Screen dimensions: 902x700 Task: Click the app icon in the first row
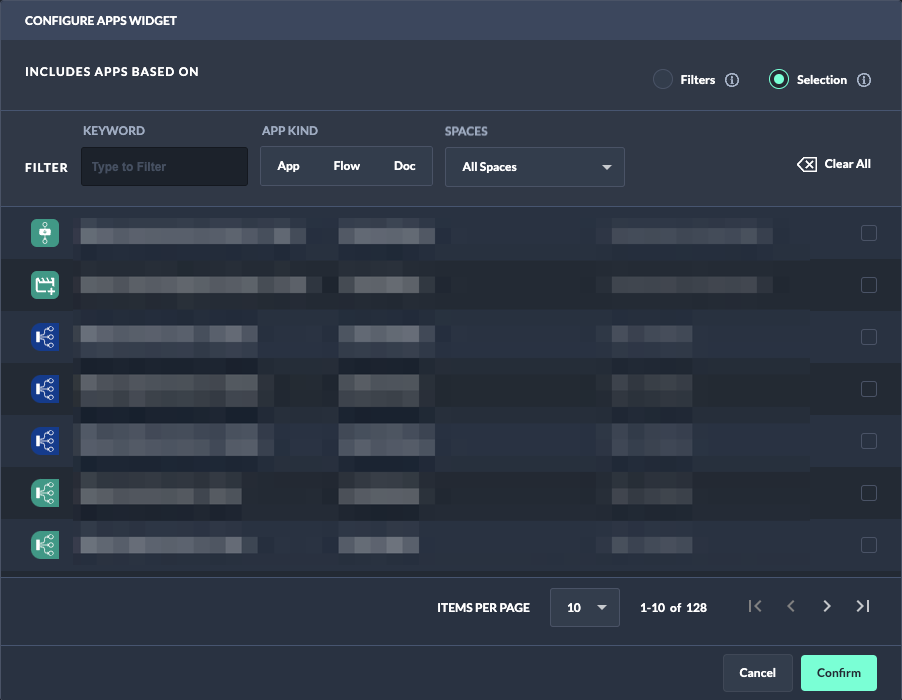click(x=46, y=233)
